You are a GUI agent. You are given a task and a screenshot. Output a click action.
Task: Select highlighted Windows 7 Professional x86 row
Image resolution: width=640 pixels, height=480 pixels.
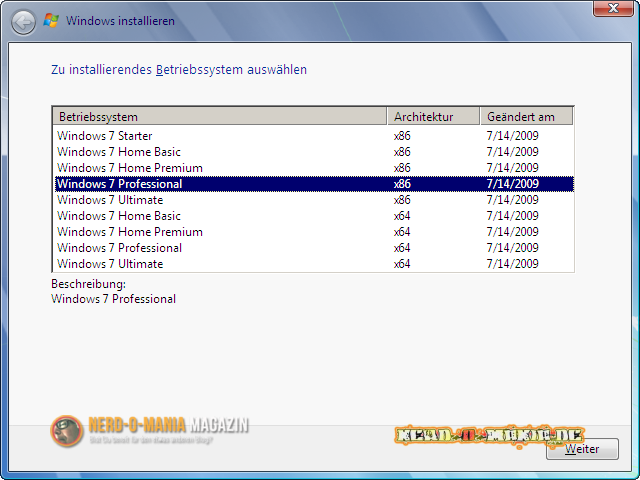click(314, 184)
